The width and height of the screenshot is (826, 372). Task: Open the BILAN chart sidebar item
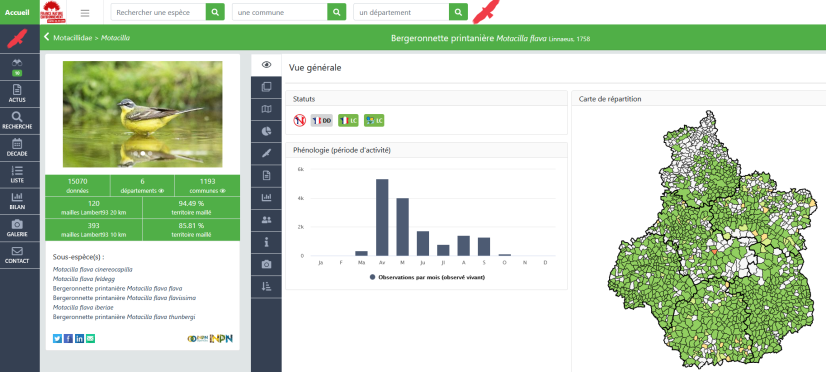(x=17, y=201)
